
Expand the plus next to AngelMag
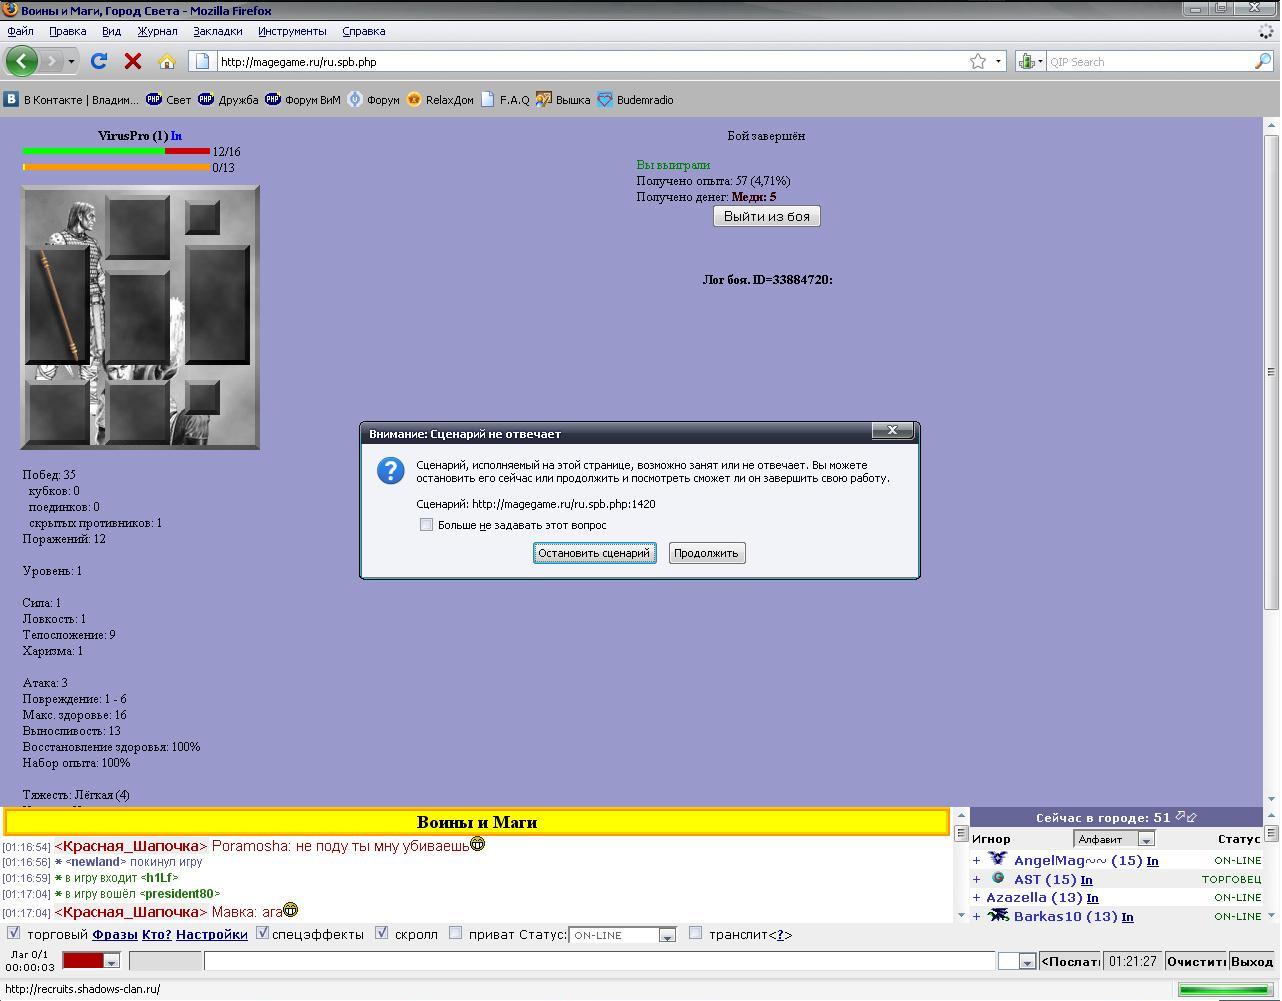click(x=976, y=860)
